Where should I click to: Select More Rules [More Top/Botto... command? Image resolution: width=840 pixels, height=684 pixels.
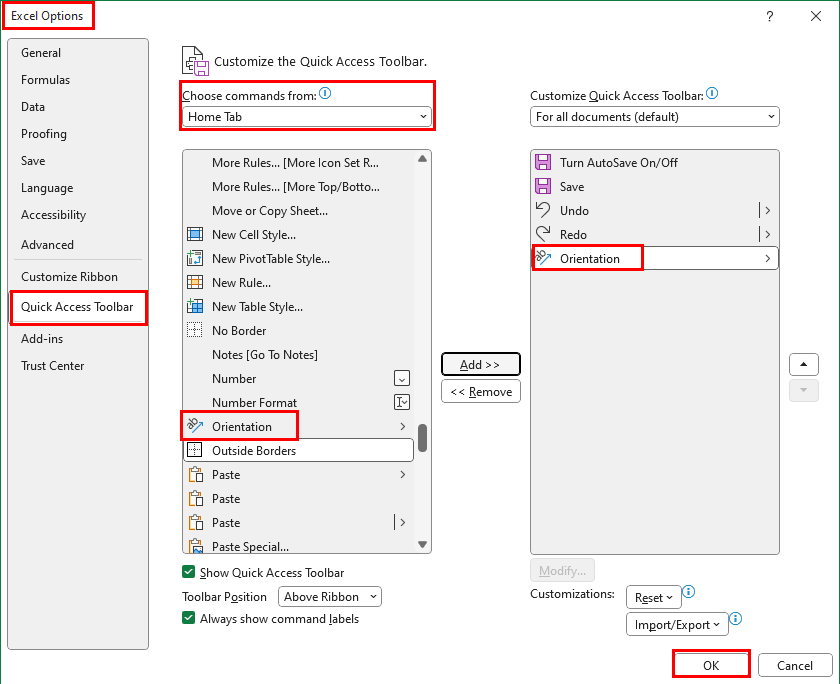pyautogui.click(x=298, y=186)
